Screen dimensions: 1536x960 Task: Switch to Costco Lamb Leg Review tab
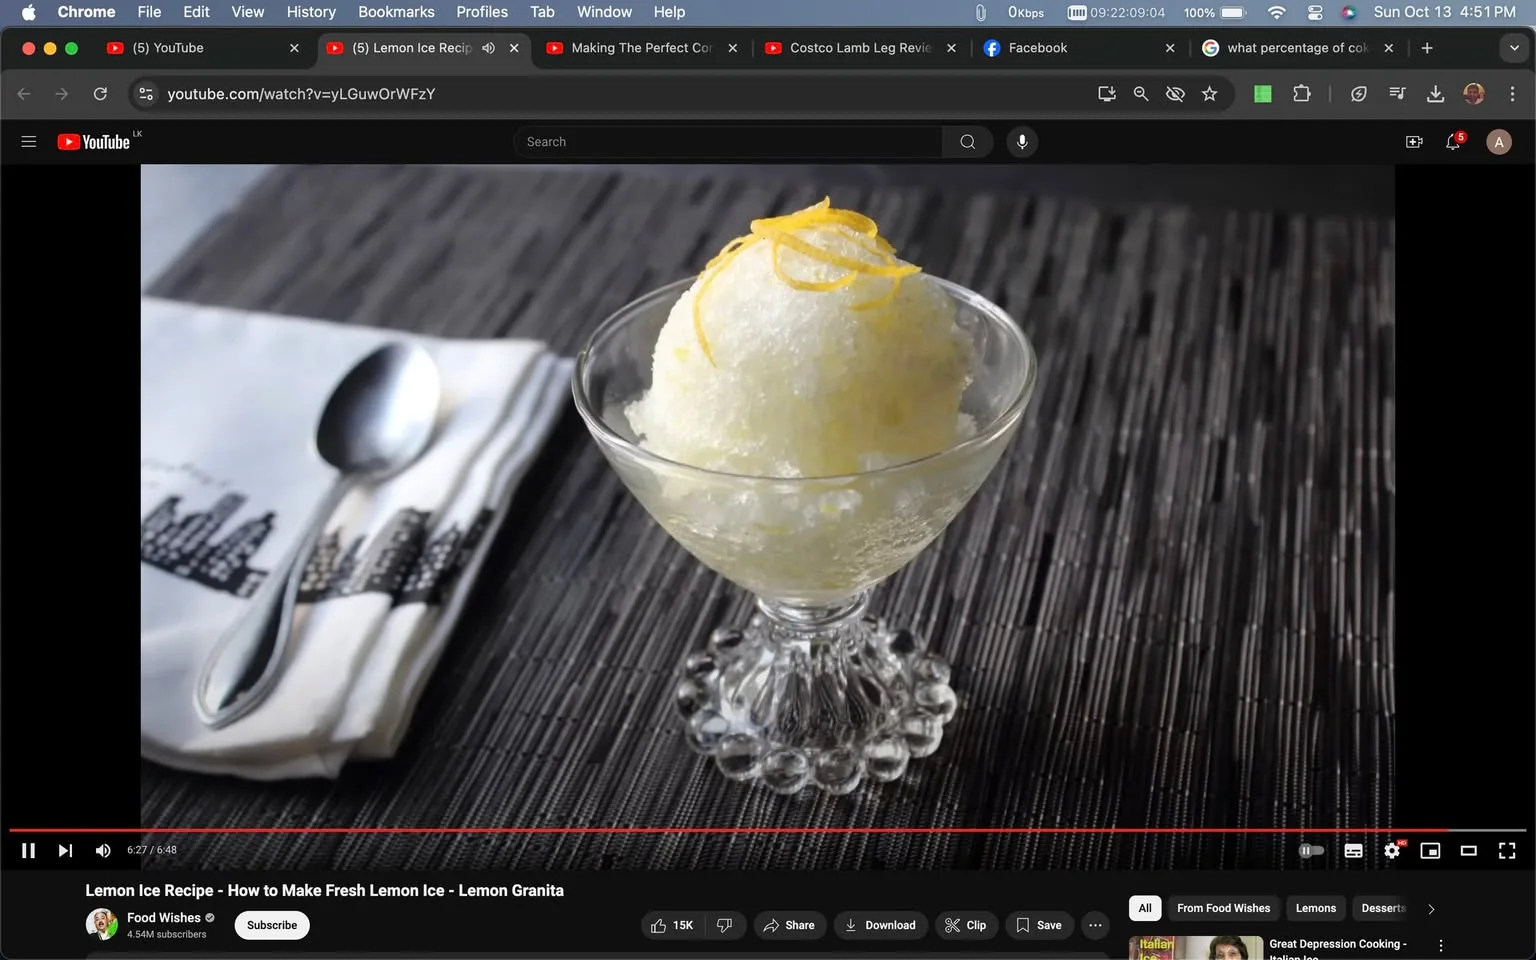click(x=860, y=48)
